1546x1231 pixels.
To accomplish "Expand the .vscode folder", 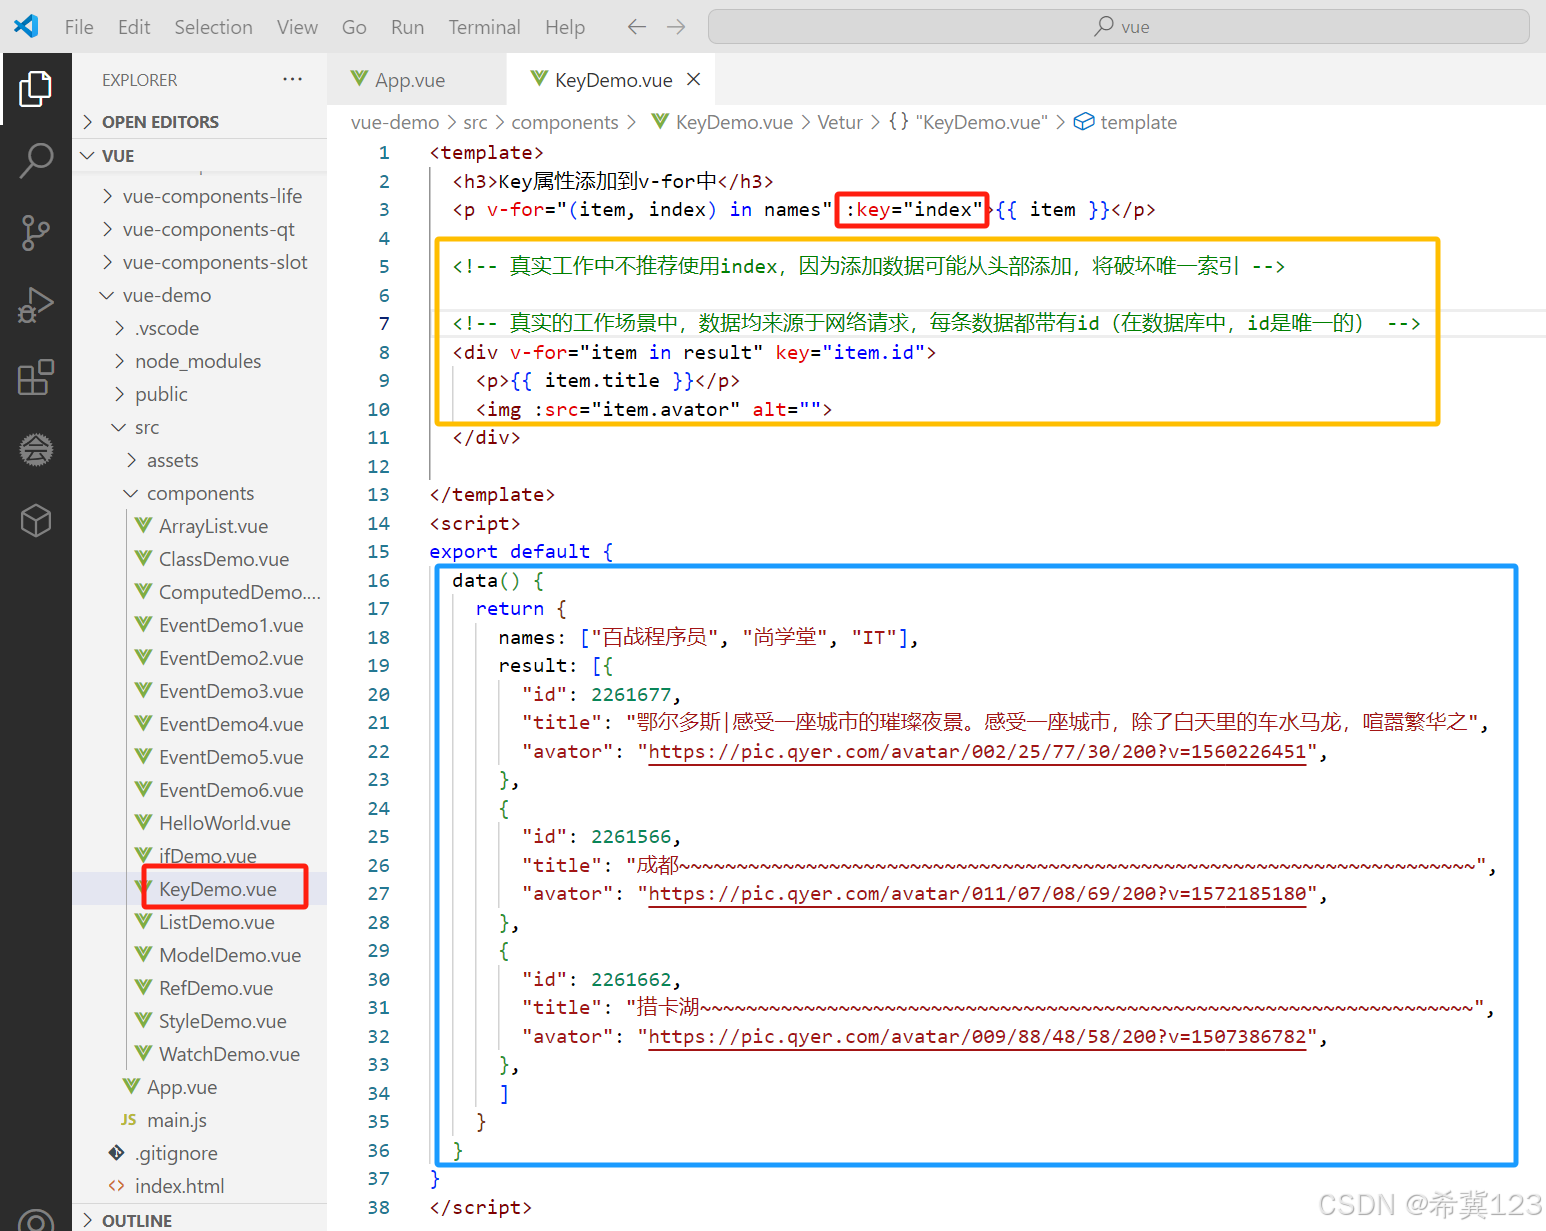I will [x=200, y=328].
